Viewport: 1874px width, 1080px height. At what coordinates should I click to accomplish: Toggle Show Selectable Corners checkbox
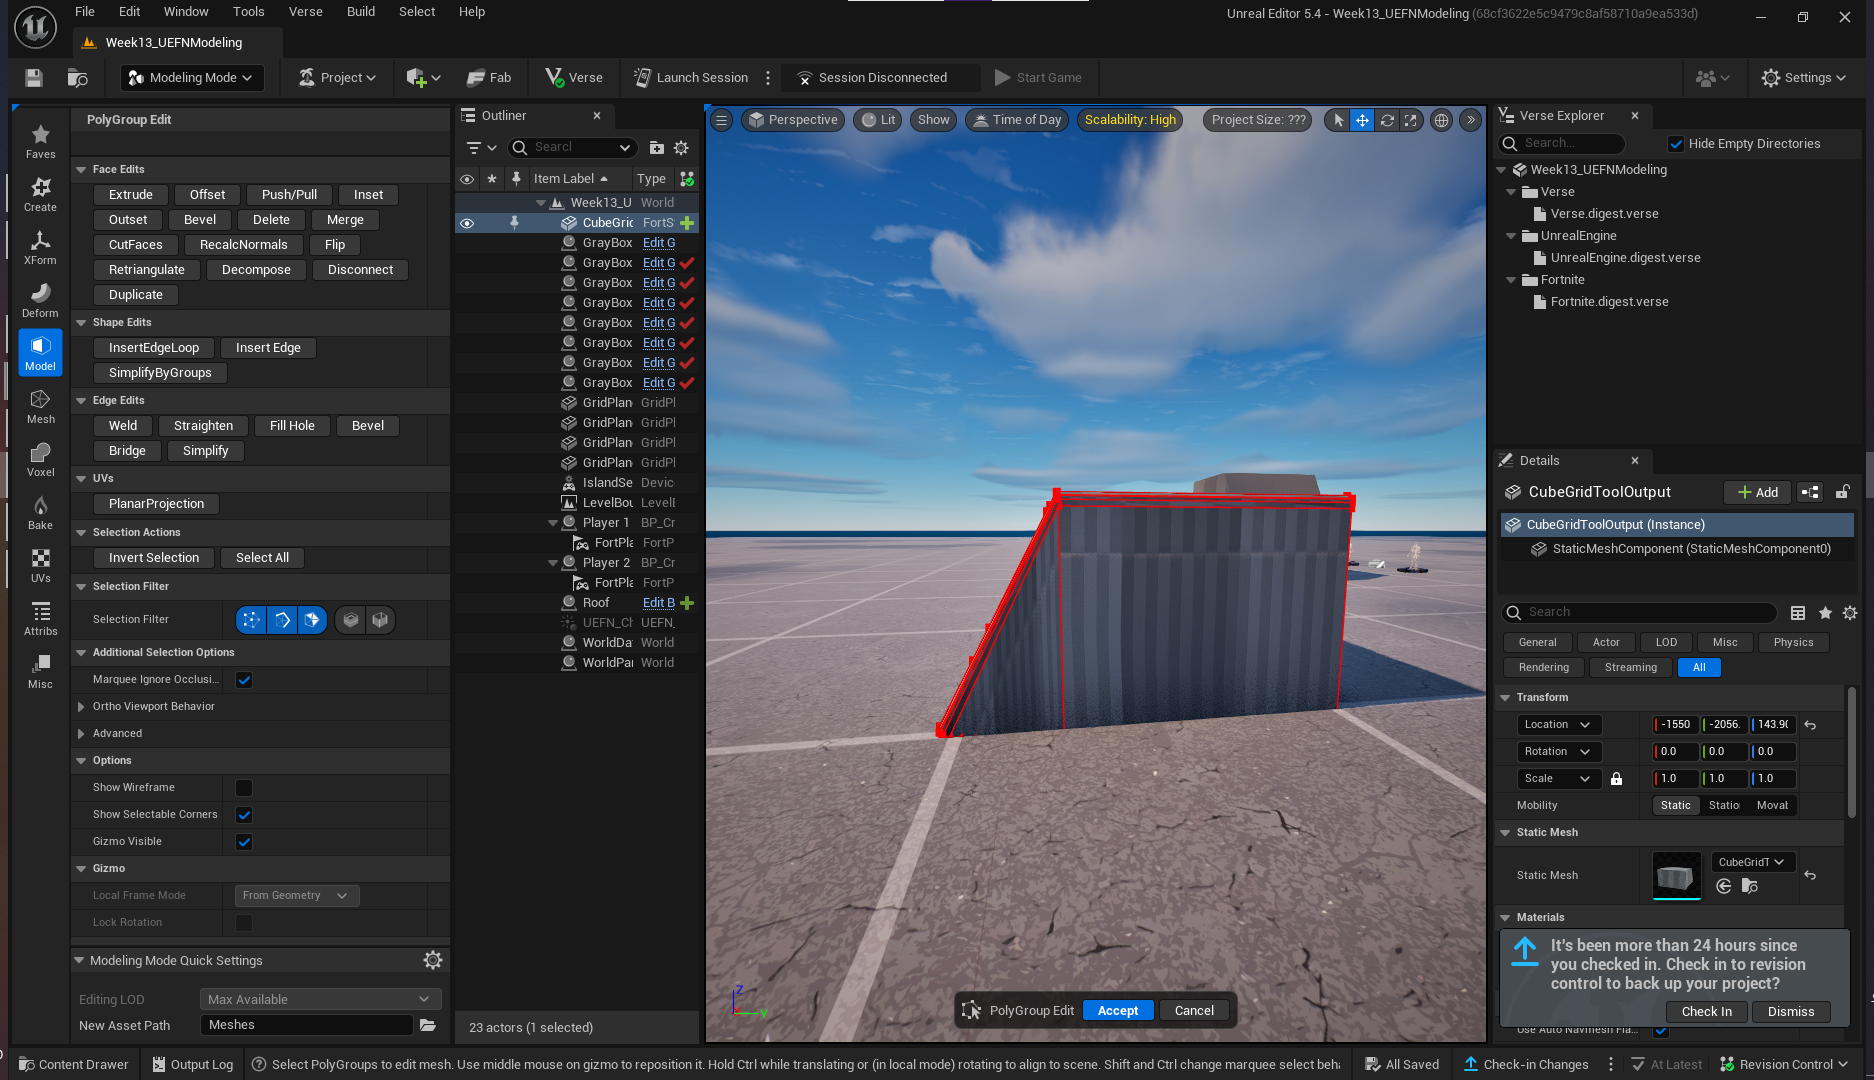(x=244, y=815)
